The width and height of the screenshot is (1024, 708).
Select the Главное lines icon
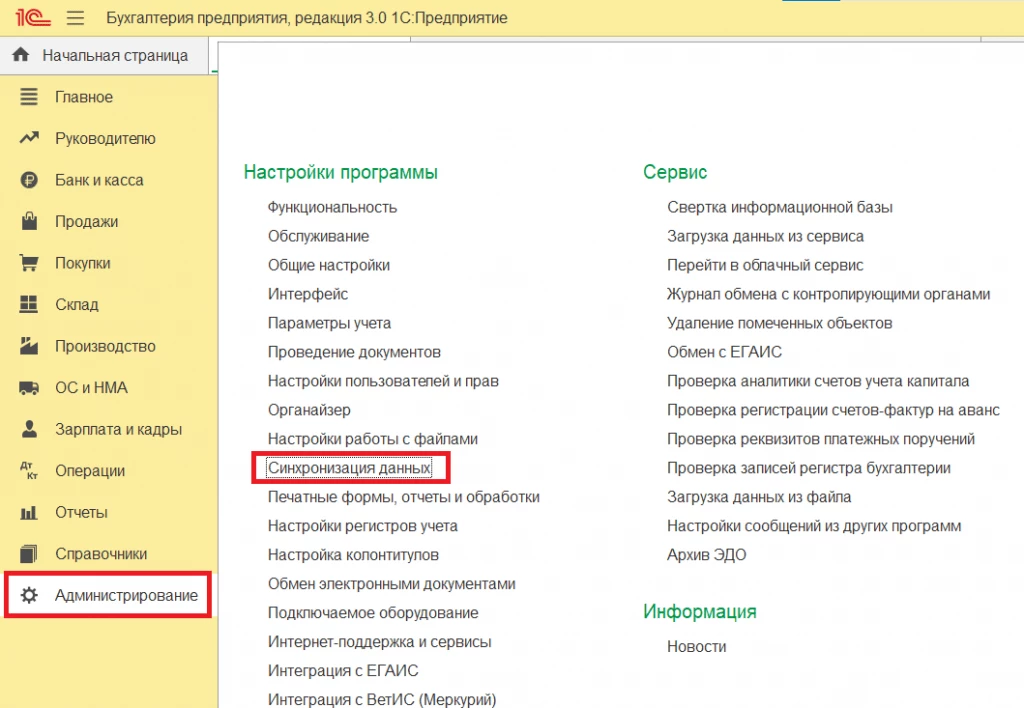coord(29,97)
